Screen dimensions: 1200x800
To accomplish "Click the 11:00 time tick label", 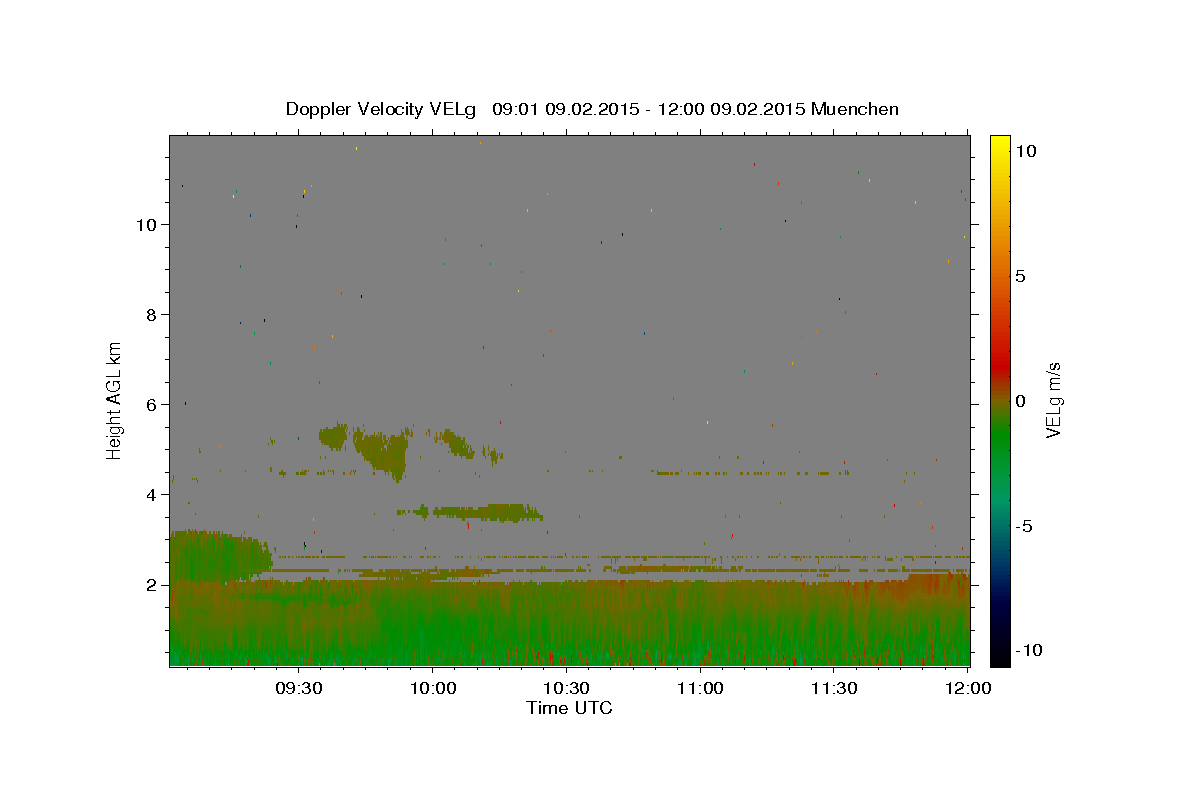I will click(x=700, y=689).
